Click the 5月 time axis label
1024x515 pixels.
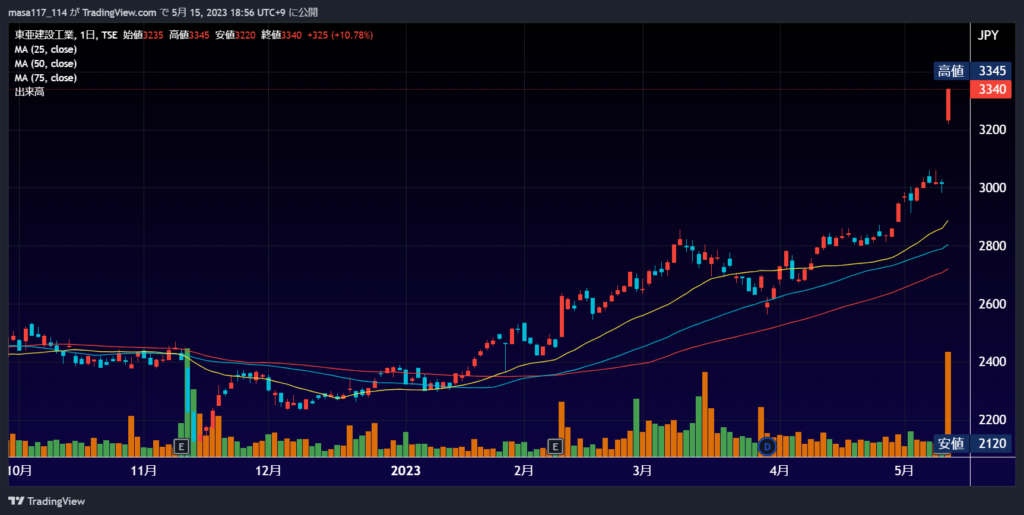pos(904,471)
